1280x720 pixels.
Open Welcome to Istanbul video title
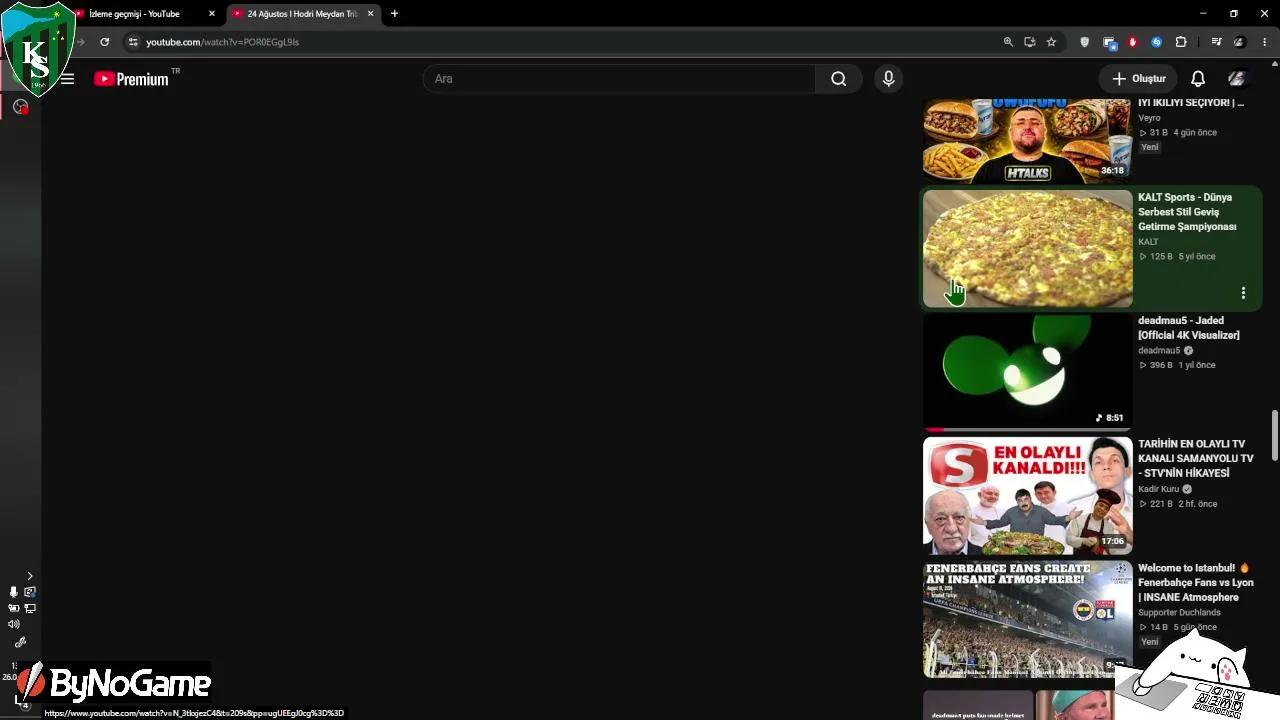pos(1196,583)
